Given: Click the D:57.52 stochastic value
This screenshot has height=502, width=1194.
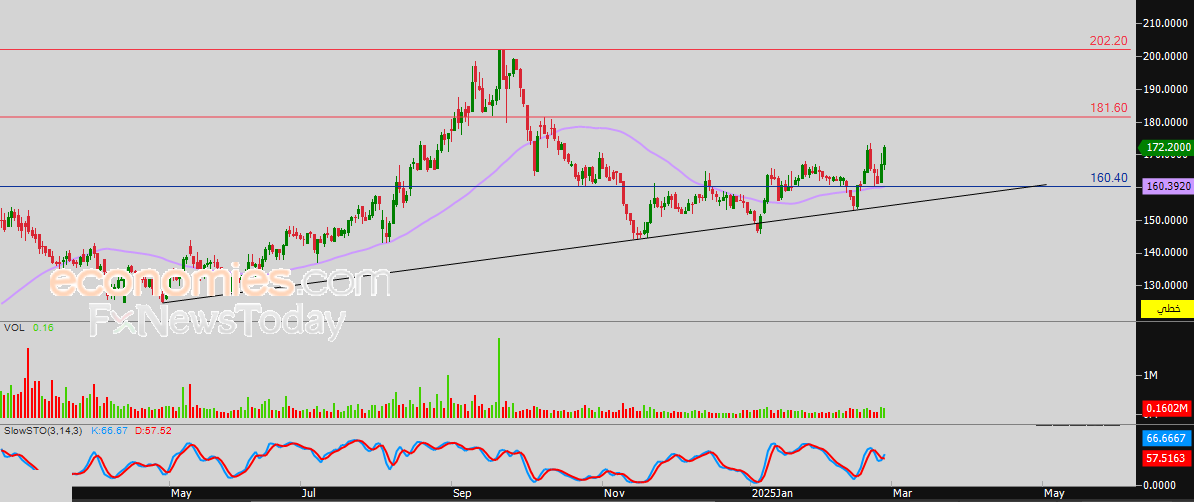Looking at the screenshot, I should (153, 431).
